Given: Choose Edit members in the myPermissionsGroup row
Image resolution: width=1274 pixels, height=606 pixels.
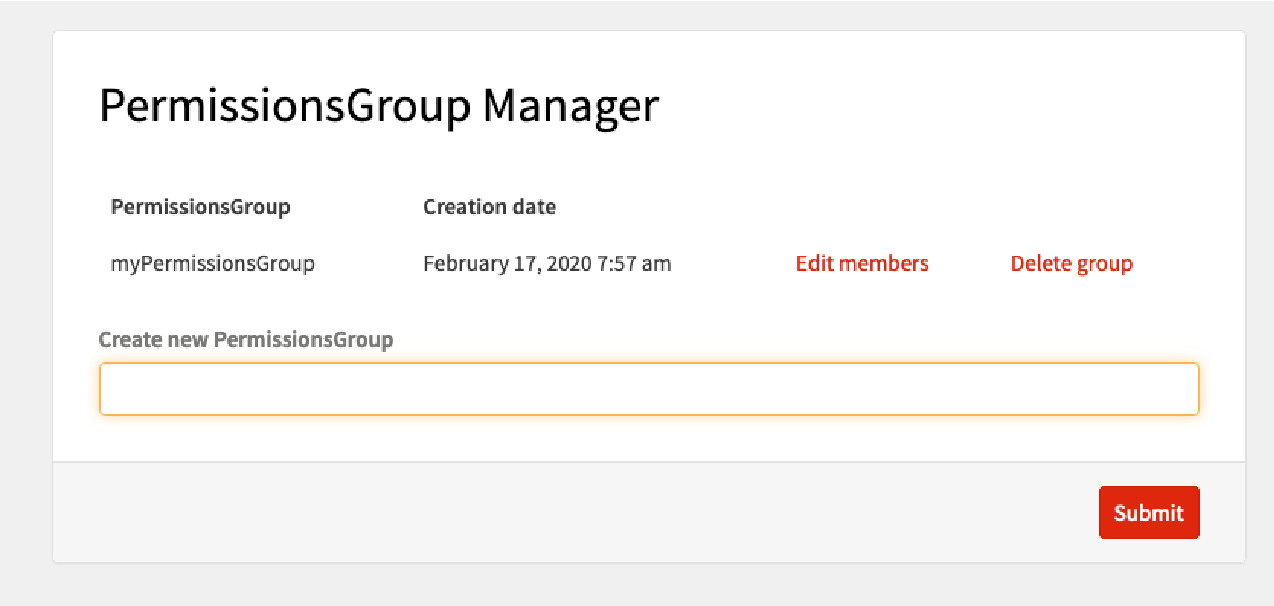Looking at the screenshot, I should coord(861,264).
